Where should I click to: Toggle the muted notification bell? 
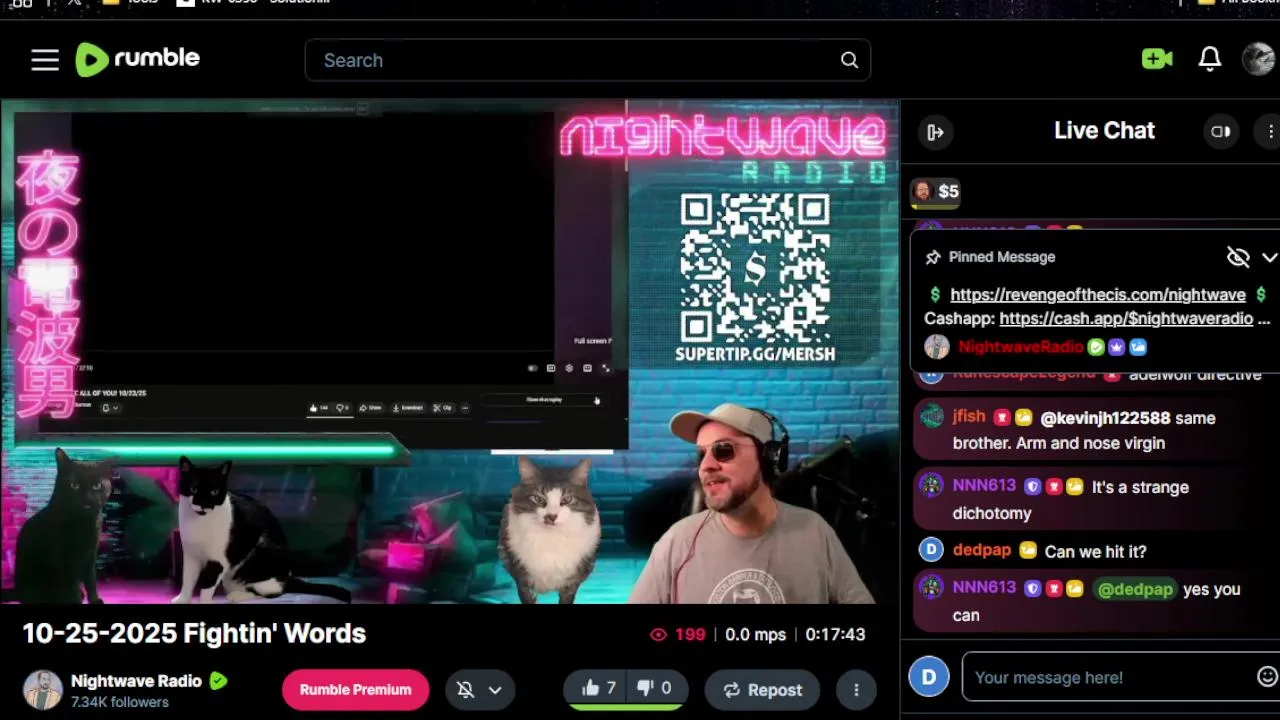click(x=465, y=689)
